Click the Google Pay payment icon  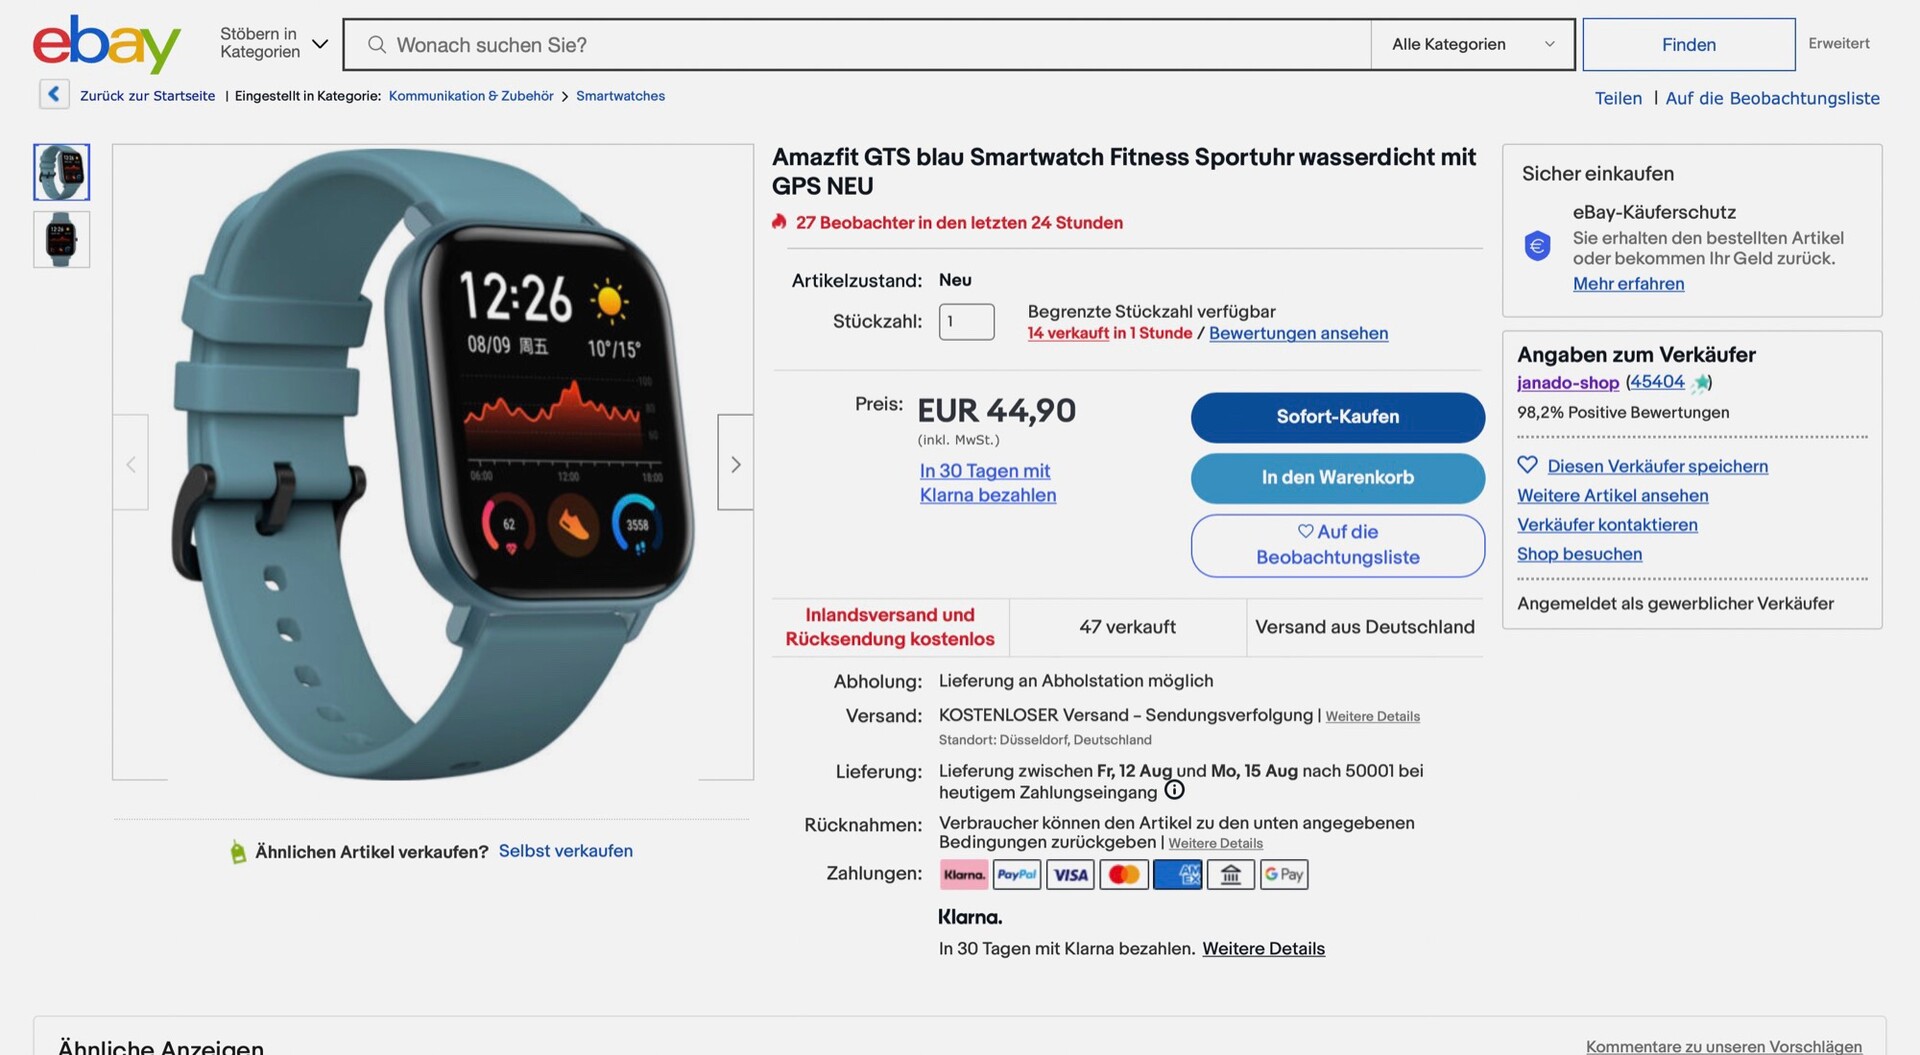tap(1284, 875)
